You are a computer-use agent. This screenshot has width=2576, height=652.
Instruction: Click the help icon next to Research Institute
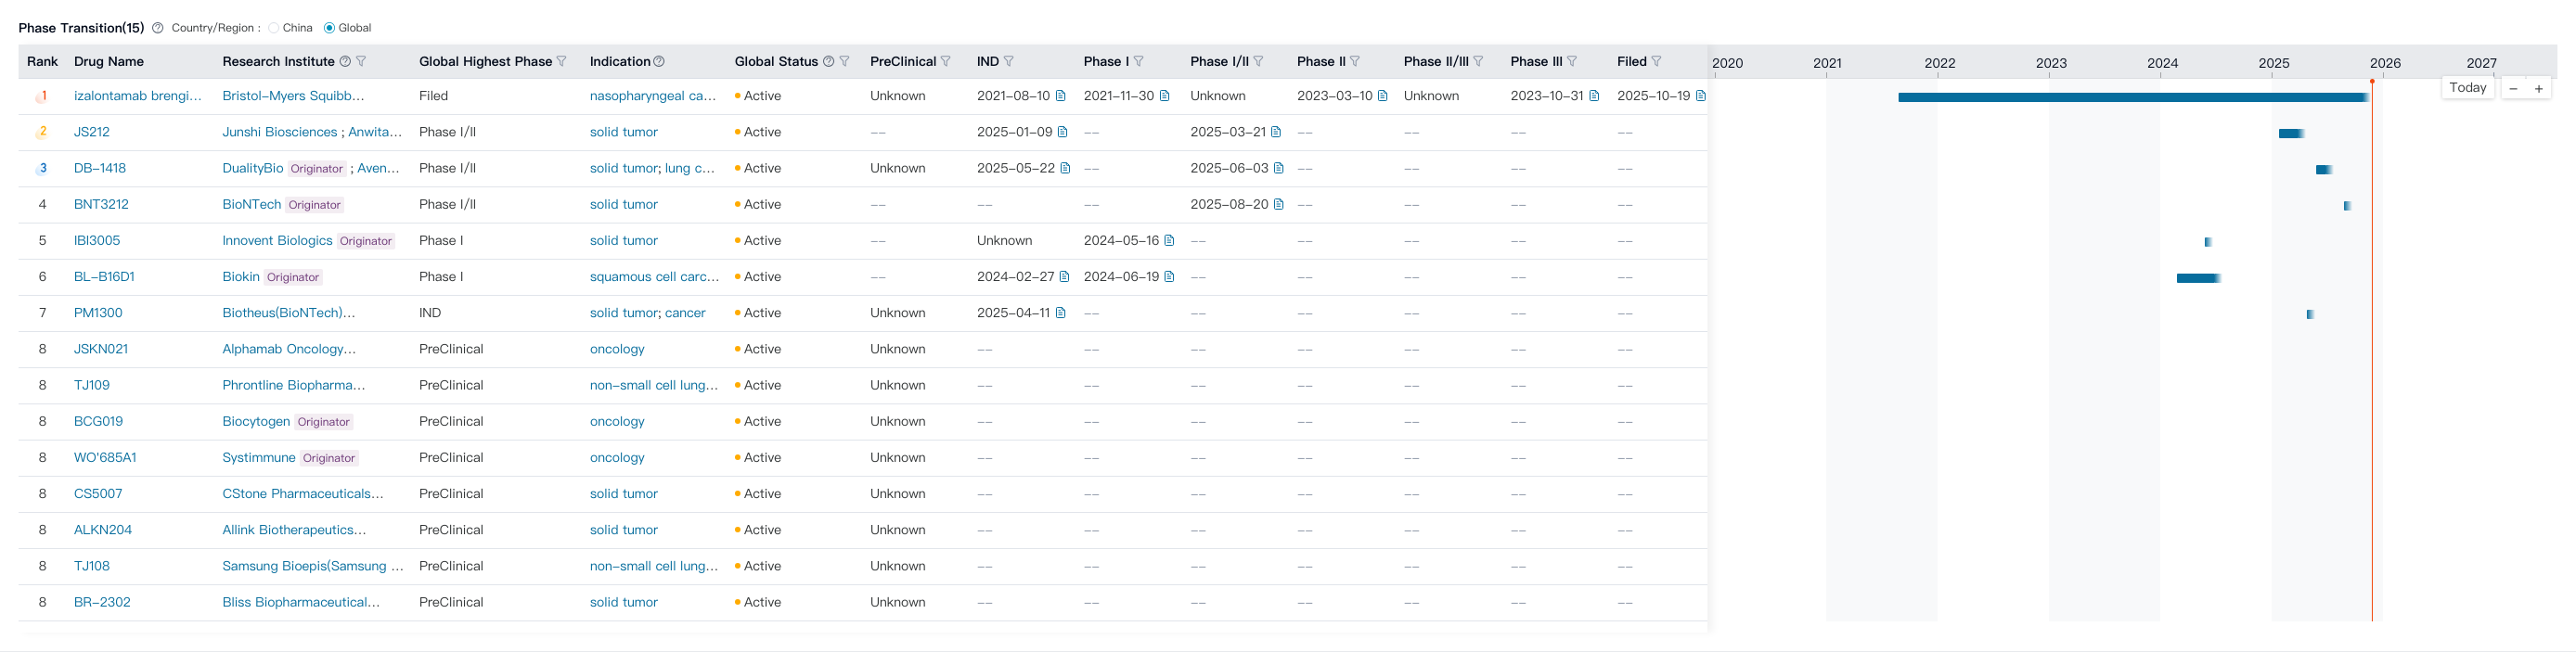pos(345,62)
